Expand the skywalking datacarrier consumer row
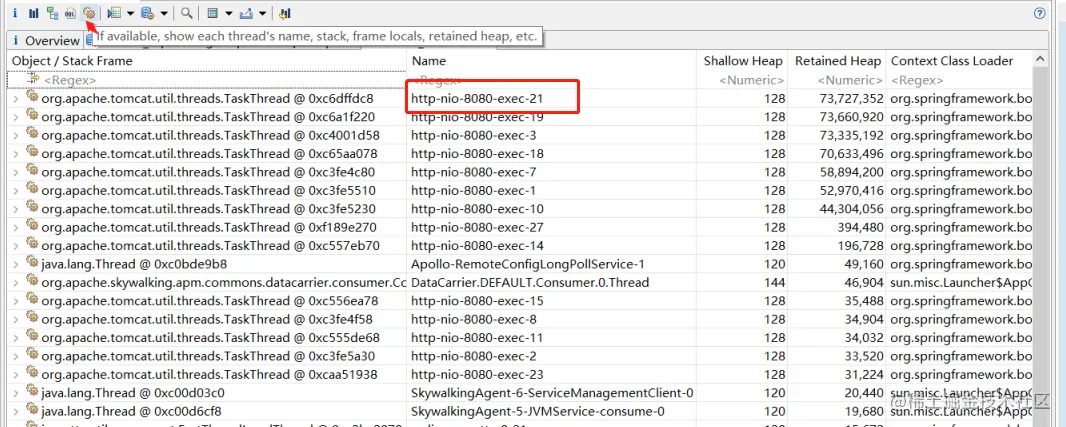 coord(16,282)
